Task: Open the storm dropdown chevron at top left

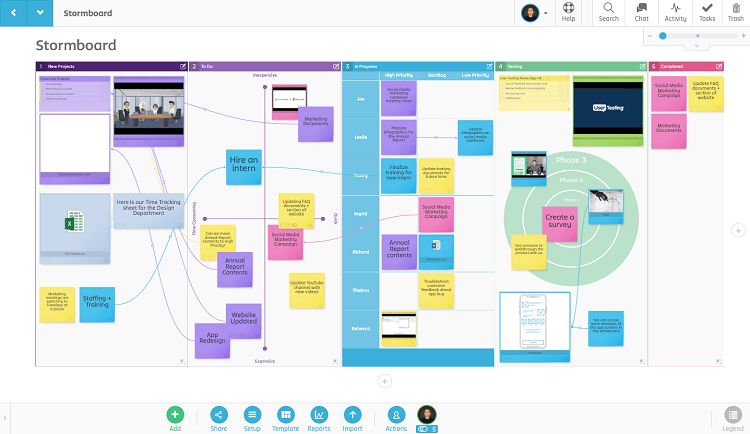Action: [x=40, y=13]
